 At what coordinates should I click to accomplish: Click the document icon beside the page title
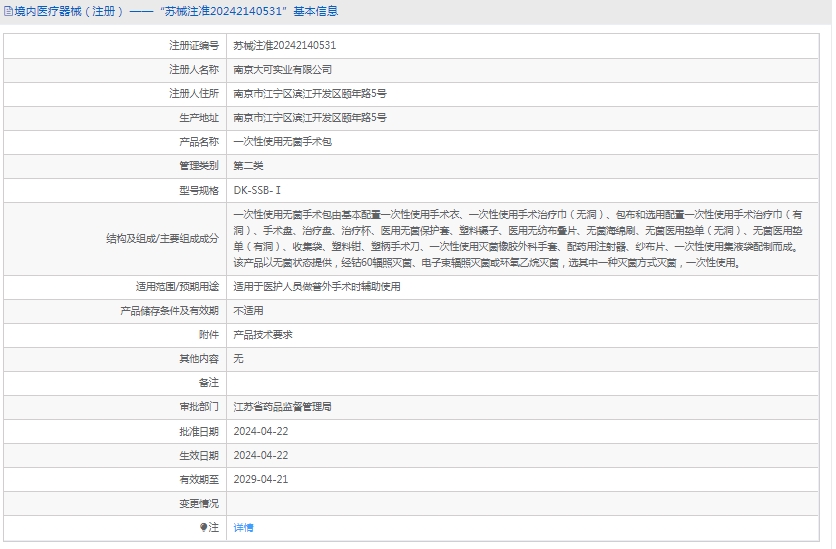point(8,11)
